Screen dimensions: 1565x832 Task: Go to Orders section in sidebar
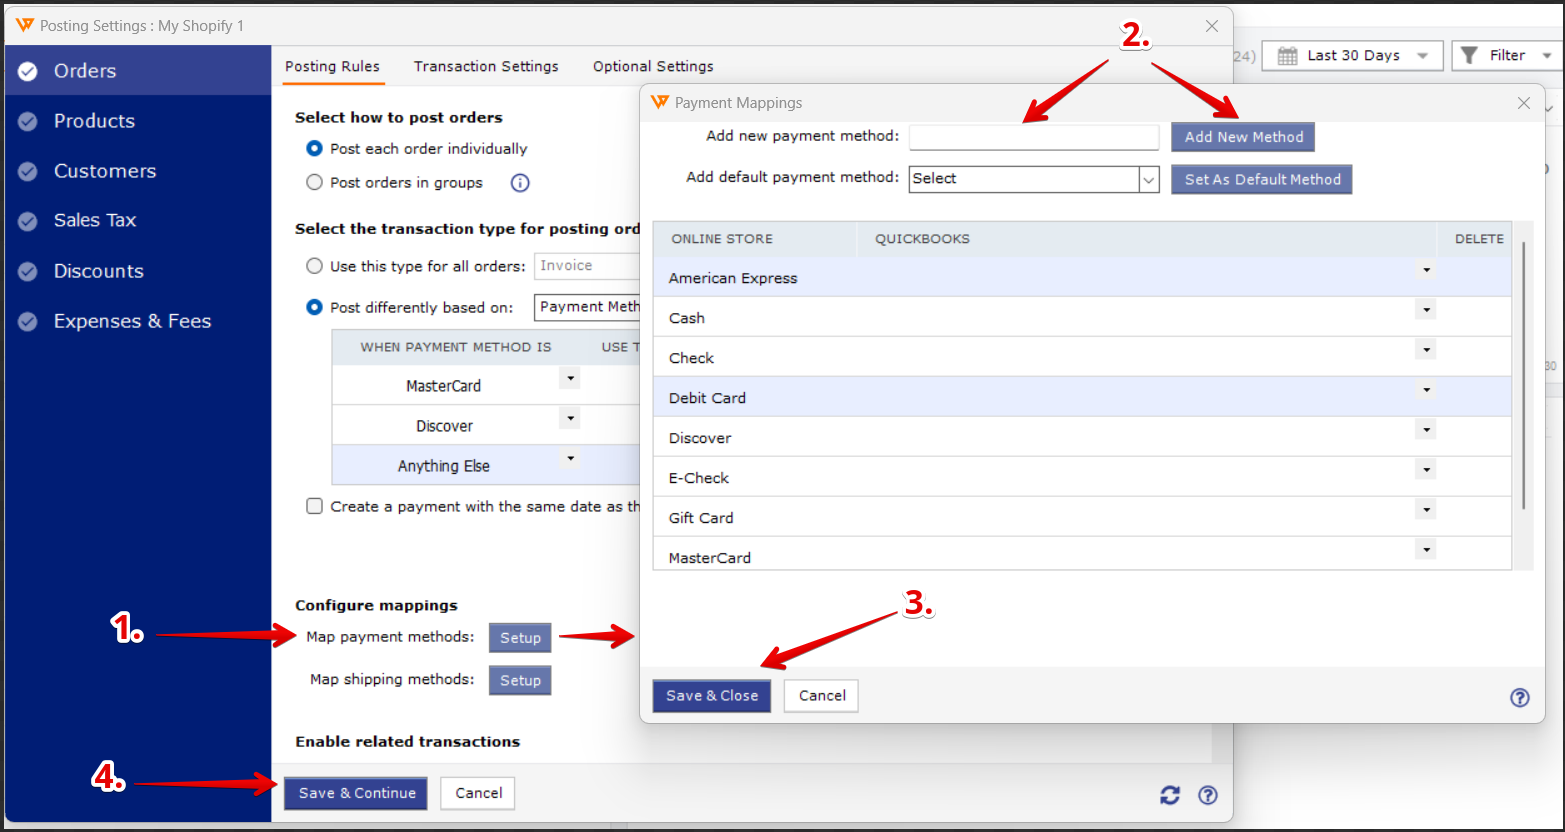click(138, 71)
